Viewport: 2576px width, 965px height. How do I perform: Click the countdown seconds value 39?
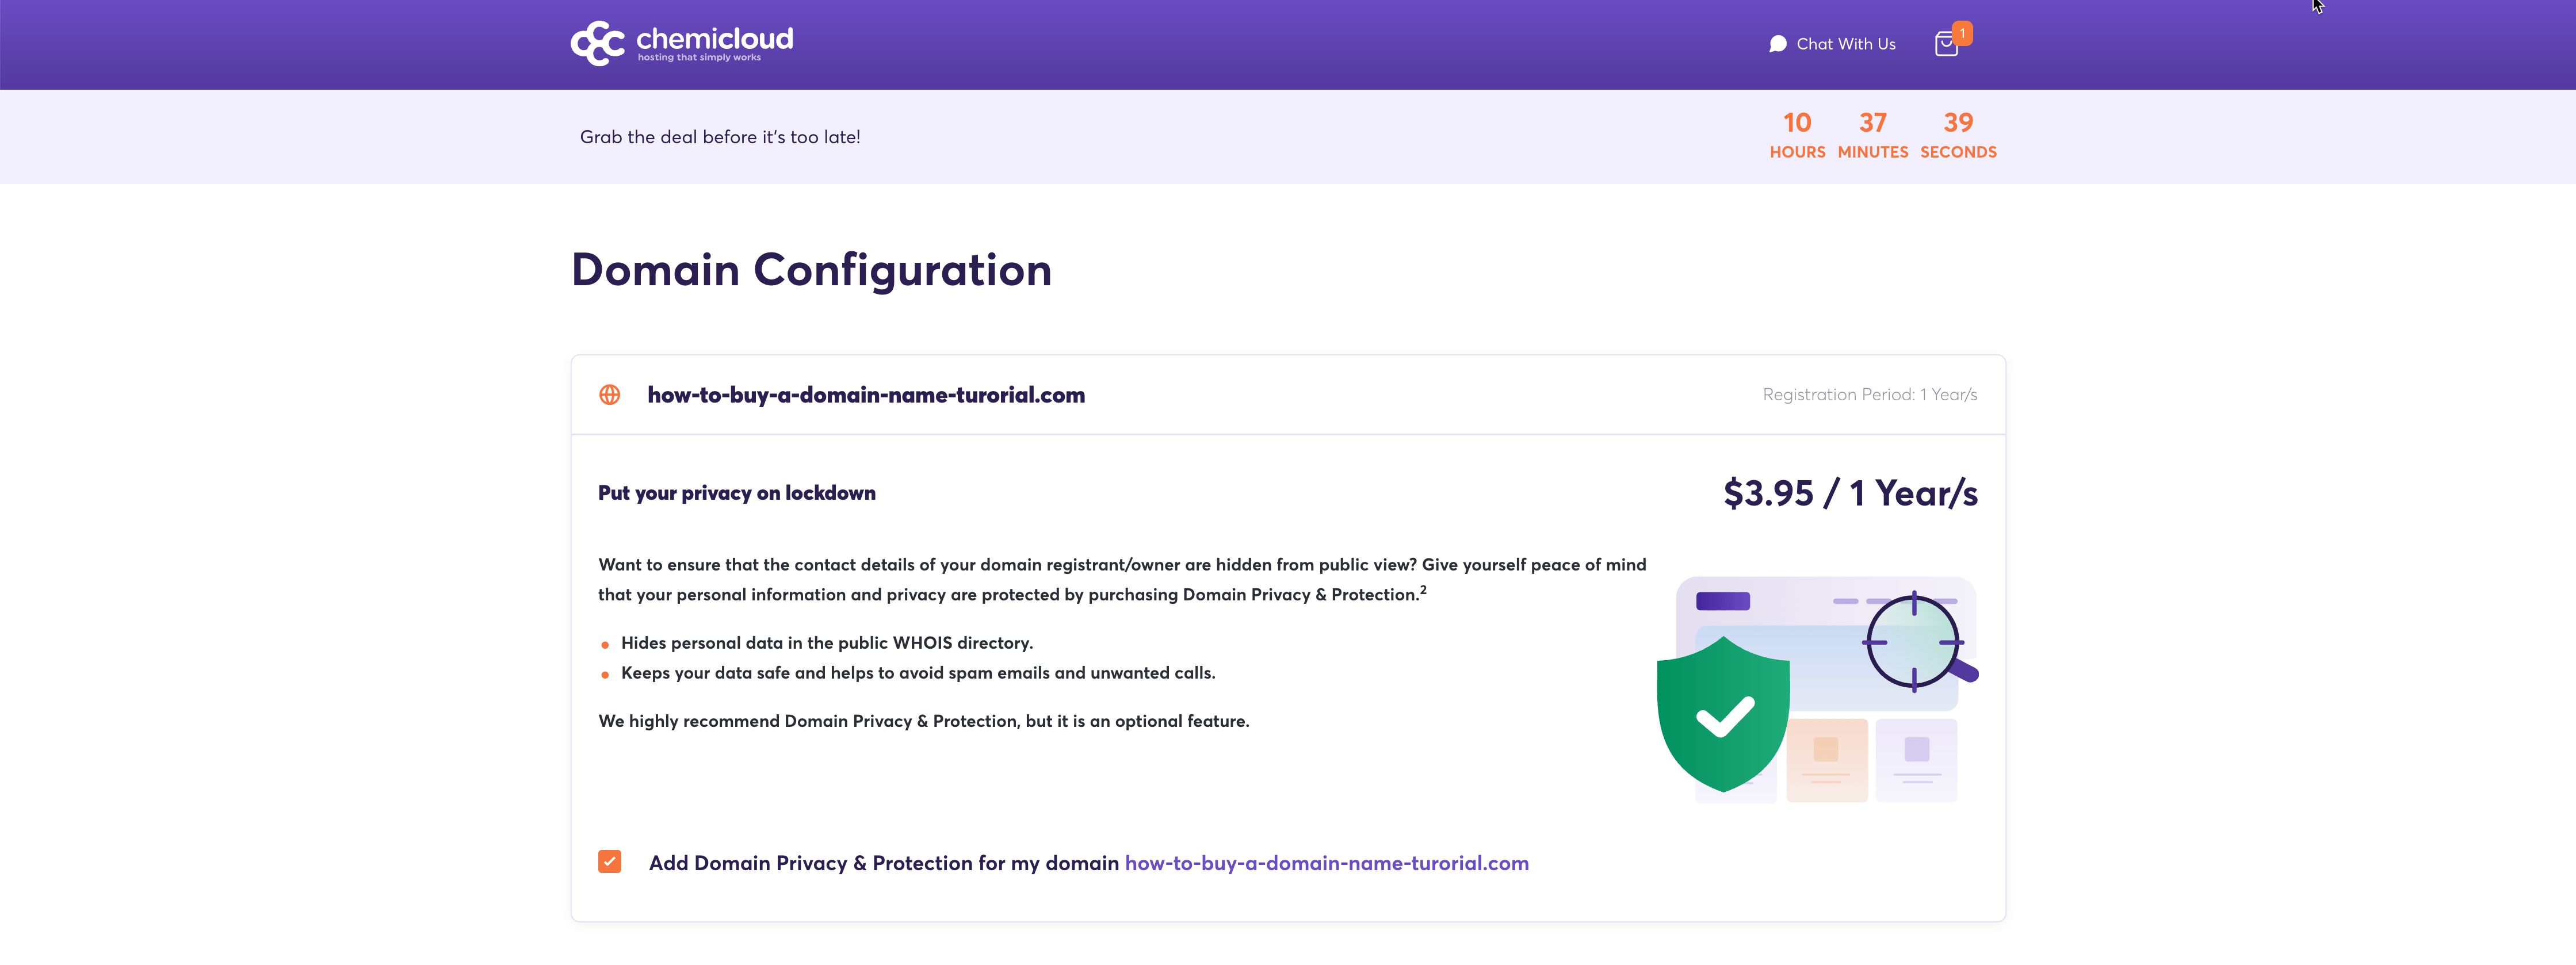1958,122
